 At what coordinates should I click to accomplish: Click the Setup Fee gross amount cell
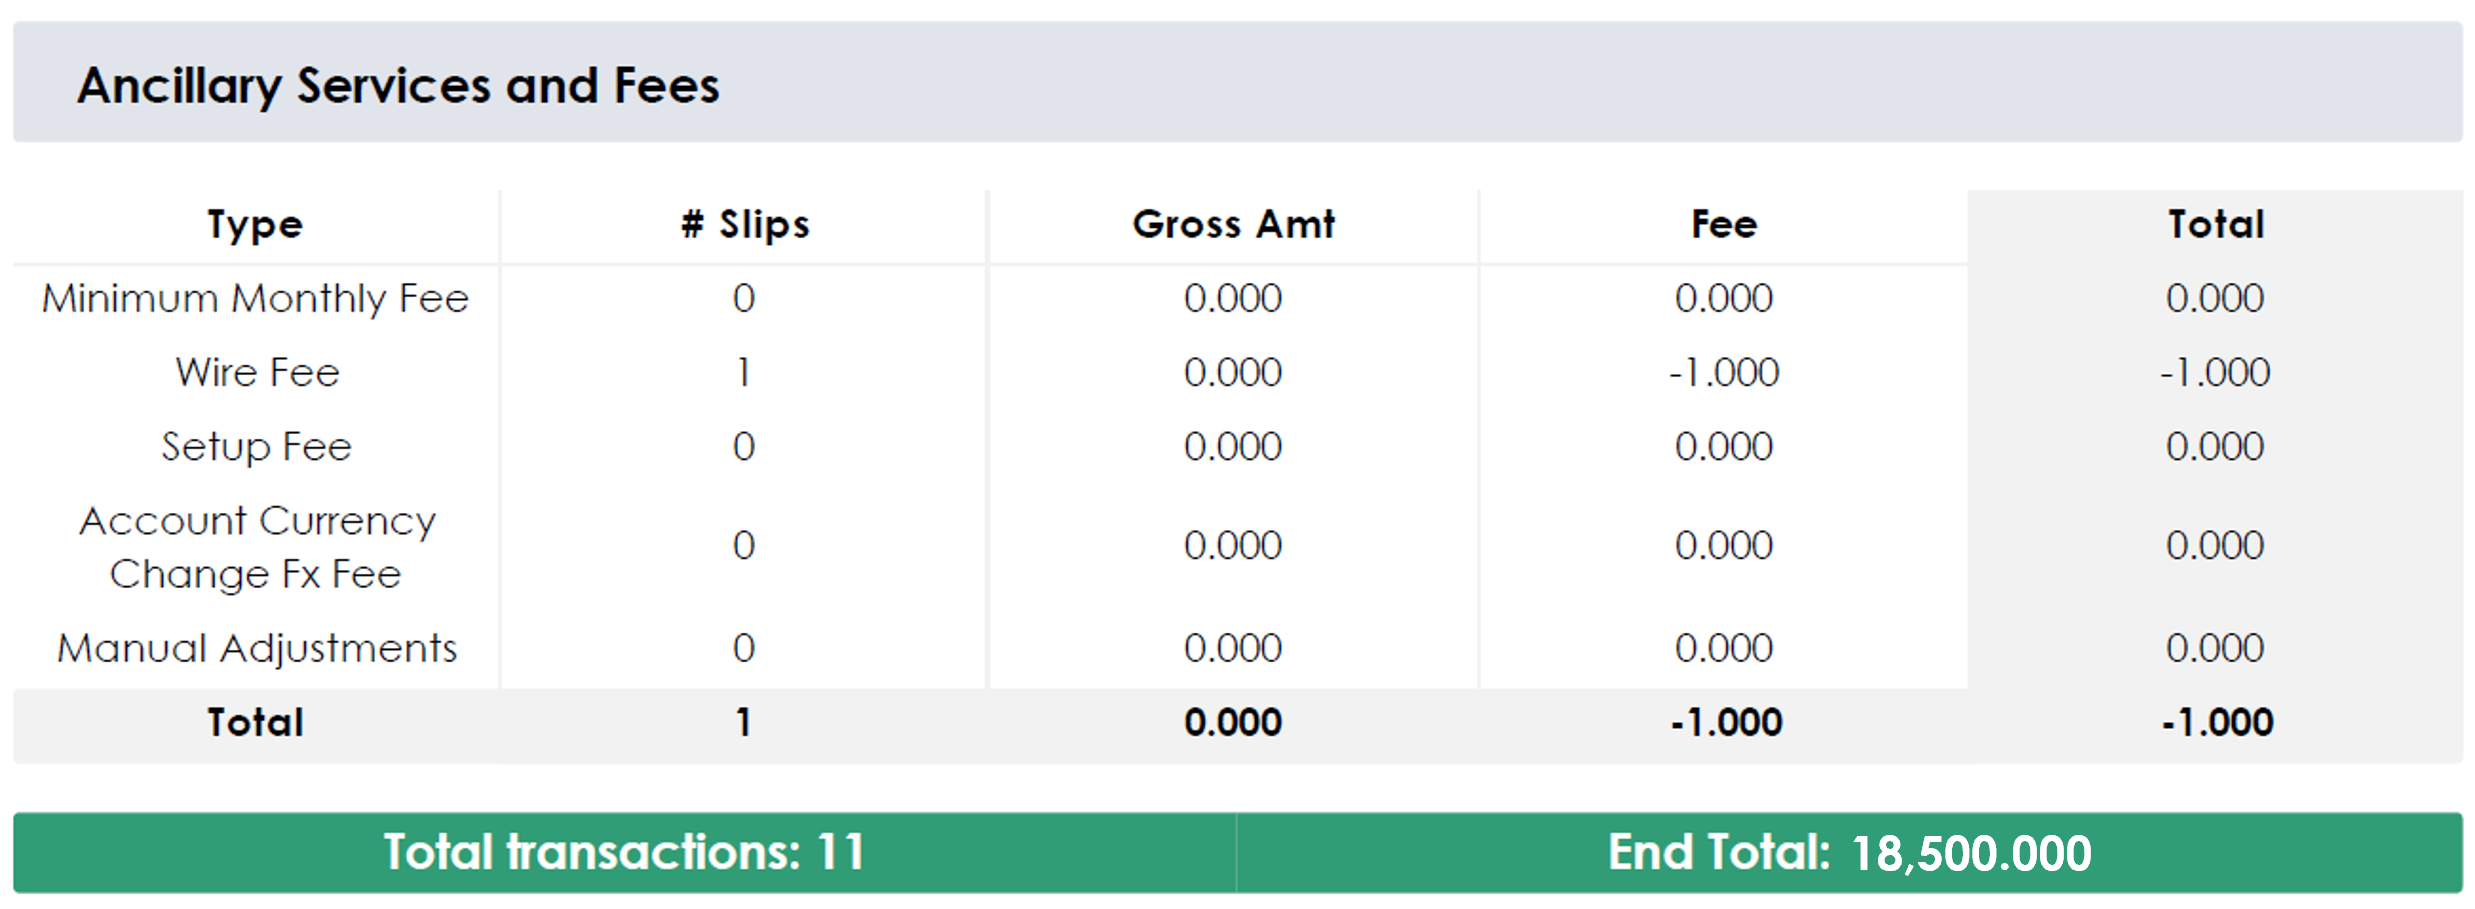point(1233,447)
